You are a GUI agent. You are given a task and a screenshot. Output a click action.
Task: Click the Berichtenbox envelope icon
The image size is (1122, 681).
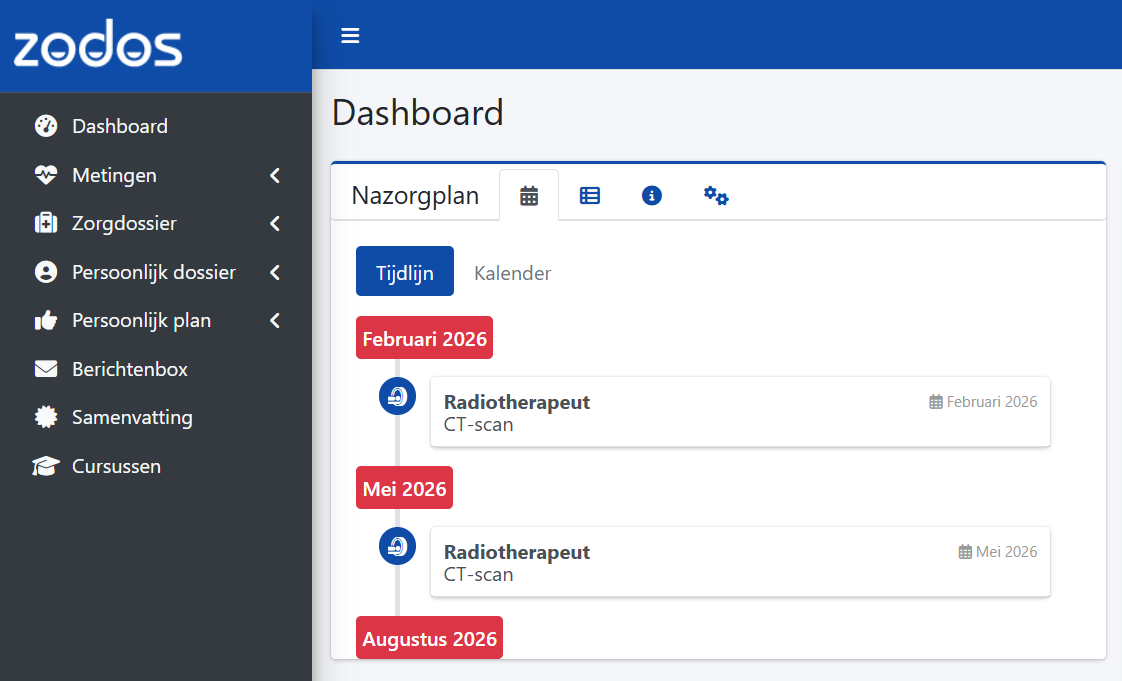tap(46, 369)
